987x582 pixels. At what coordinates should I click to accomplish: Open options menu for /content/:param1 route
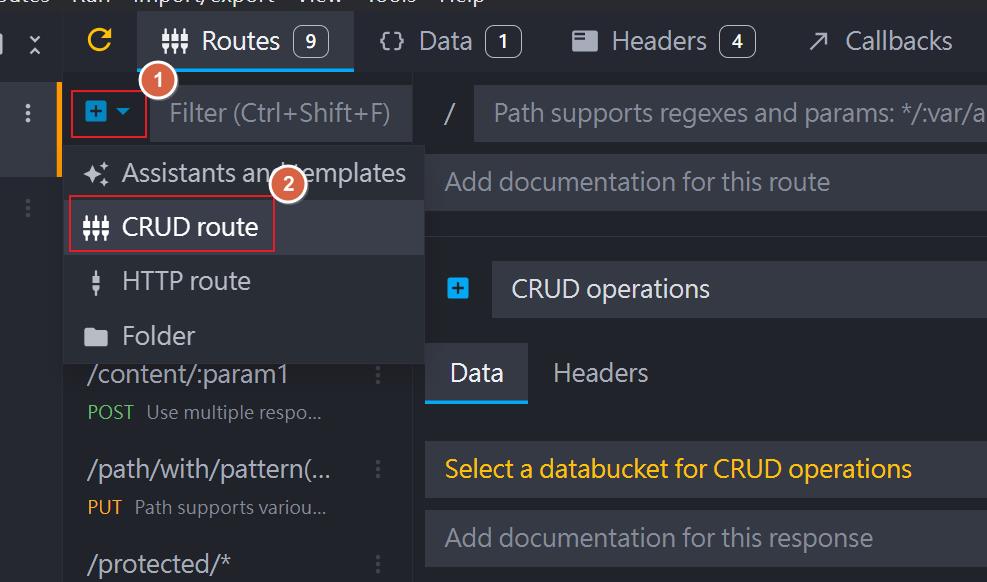click(378, 375)
